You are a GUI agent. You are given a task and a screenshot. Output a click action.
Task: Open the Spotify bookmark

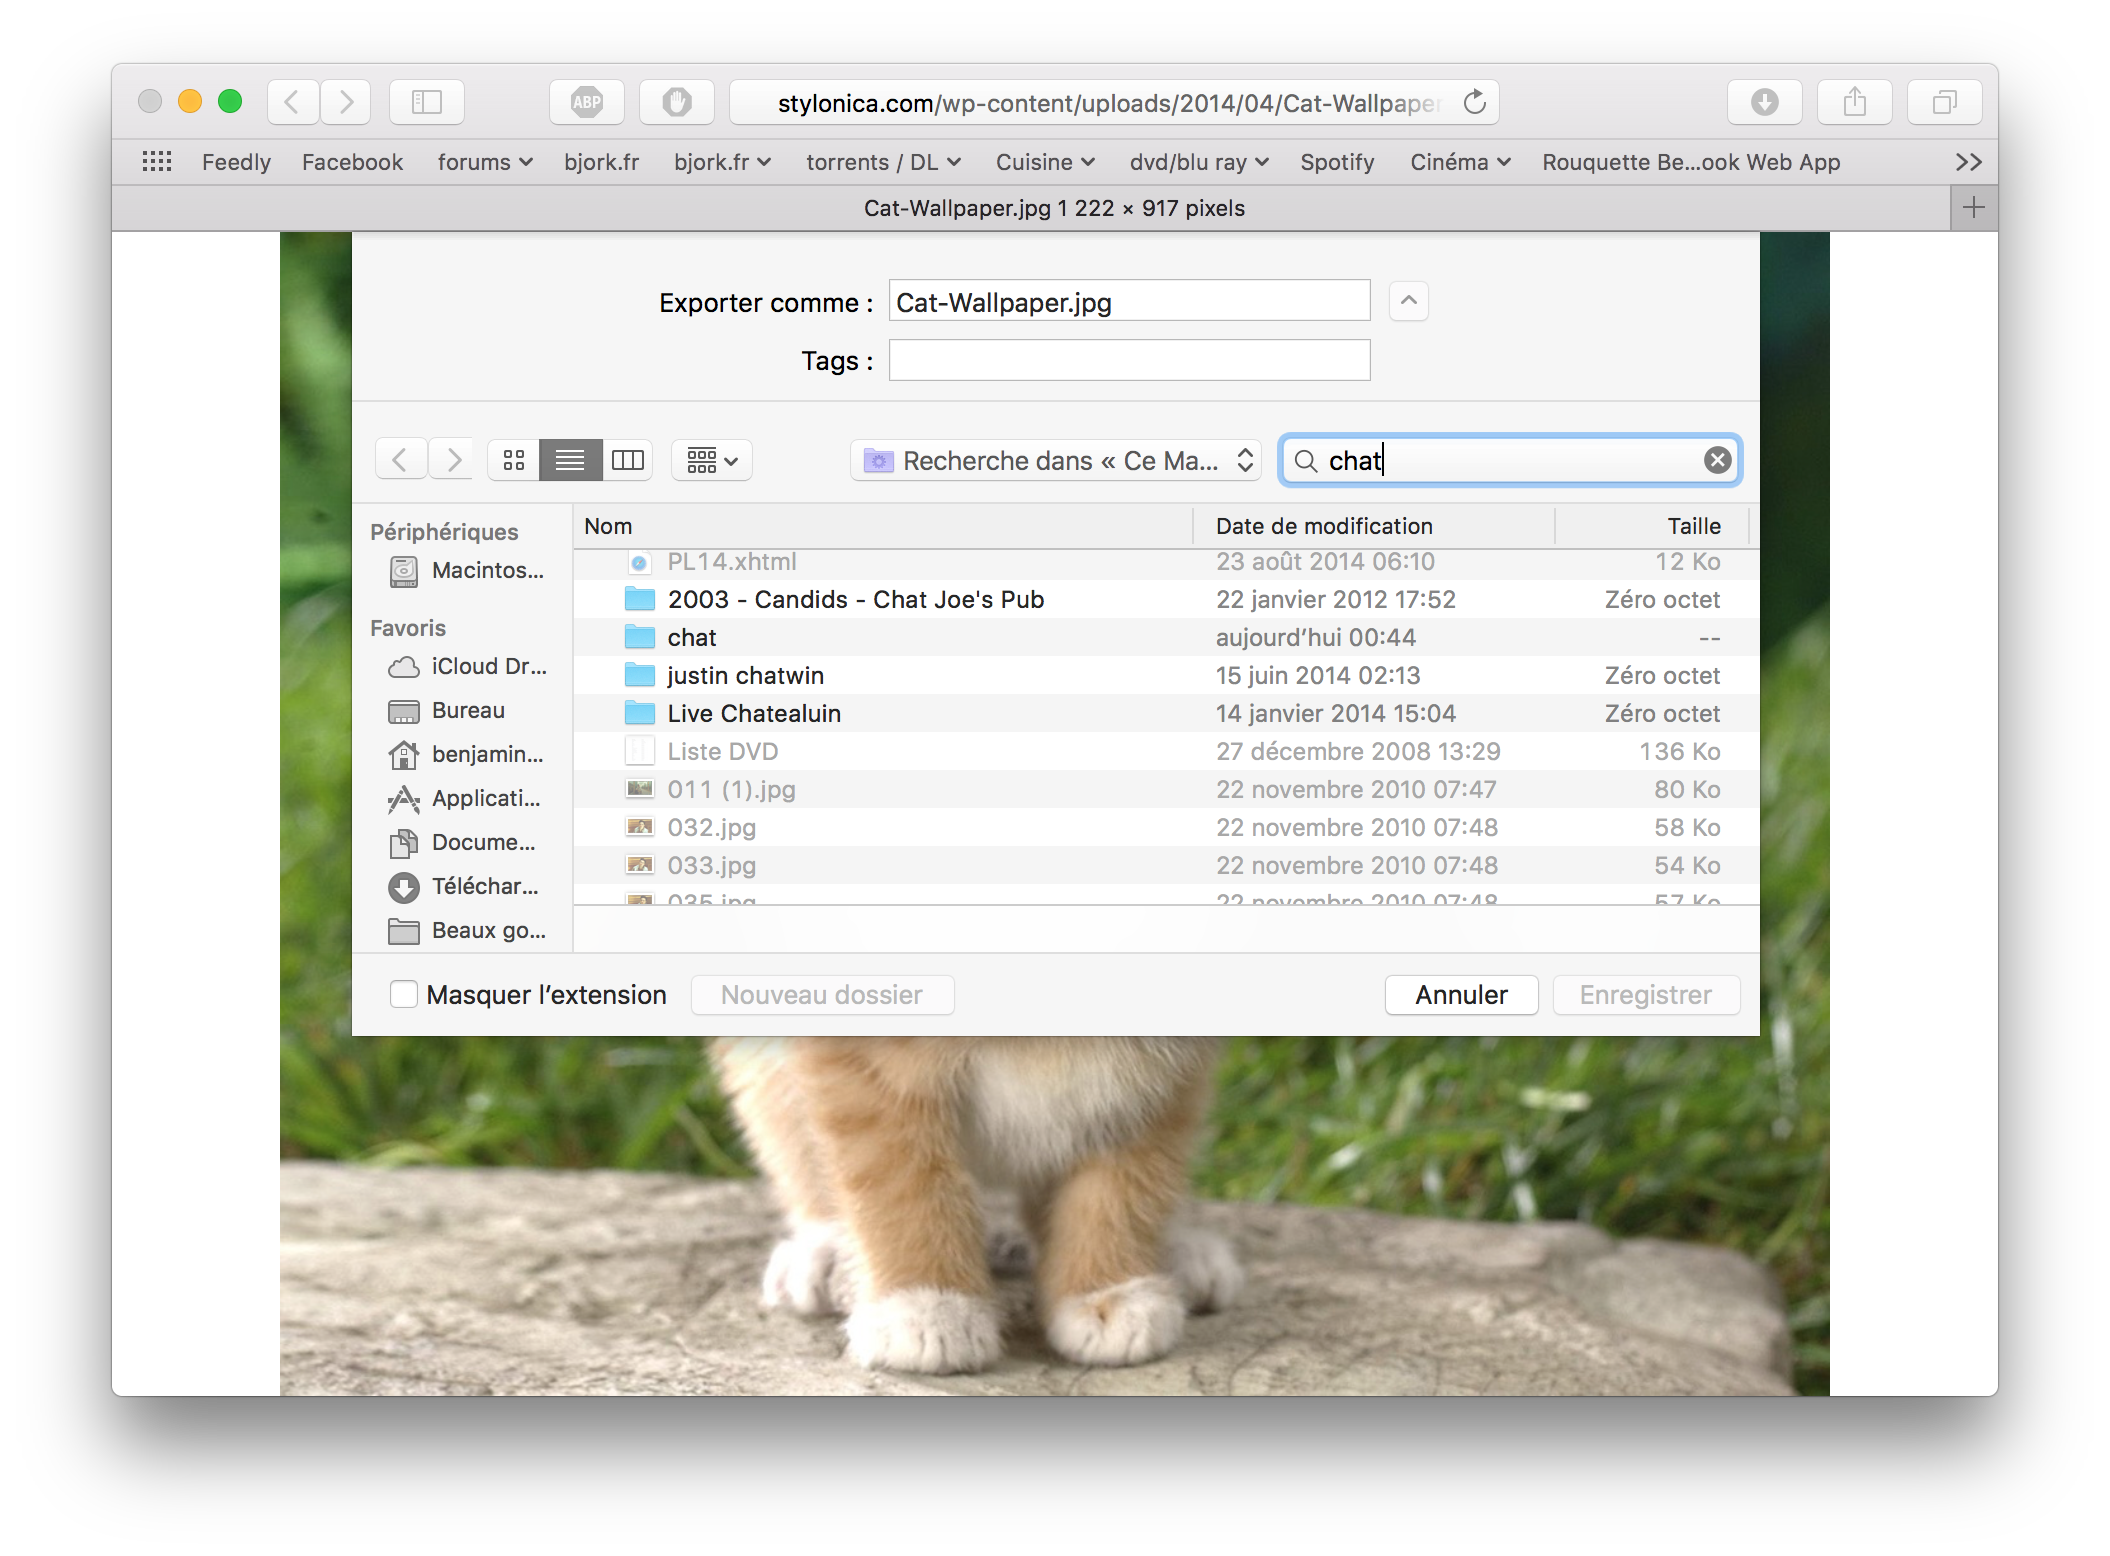click(1337, 162)
